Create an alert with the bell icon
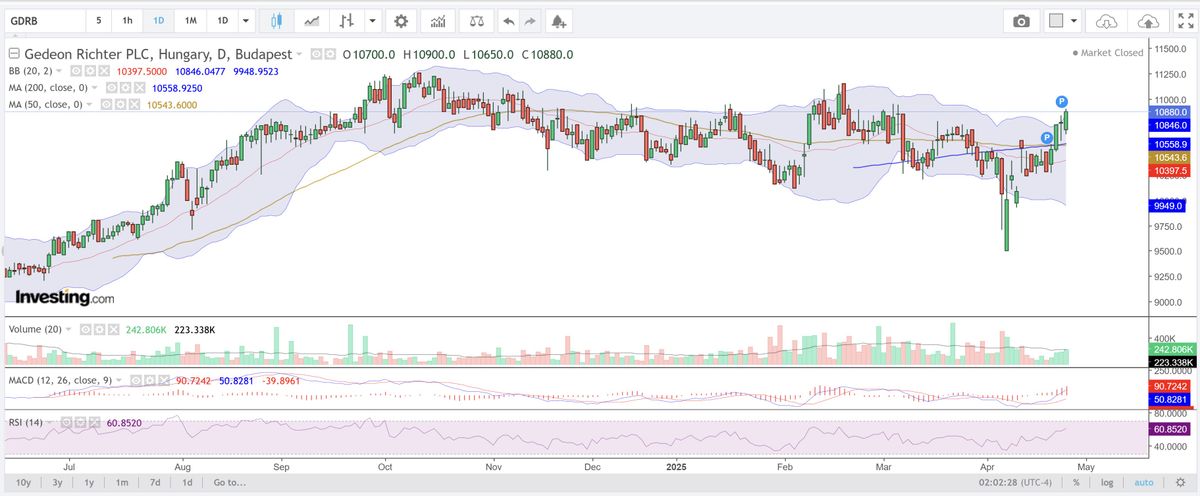Image resolution: width=1200 pixels, height=496 pixels. (560, 21)
